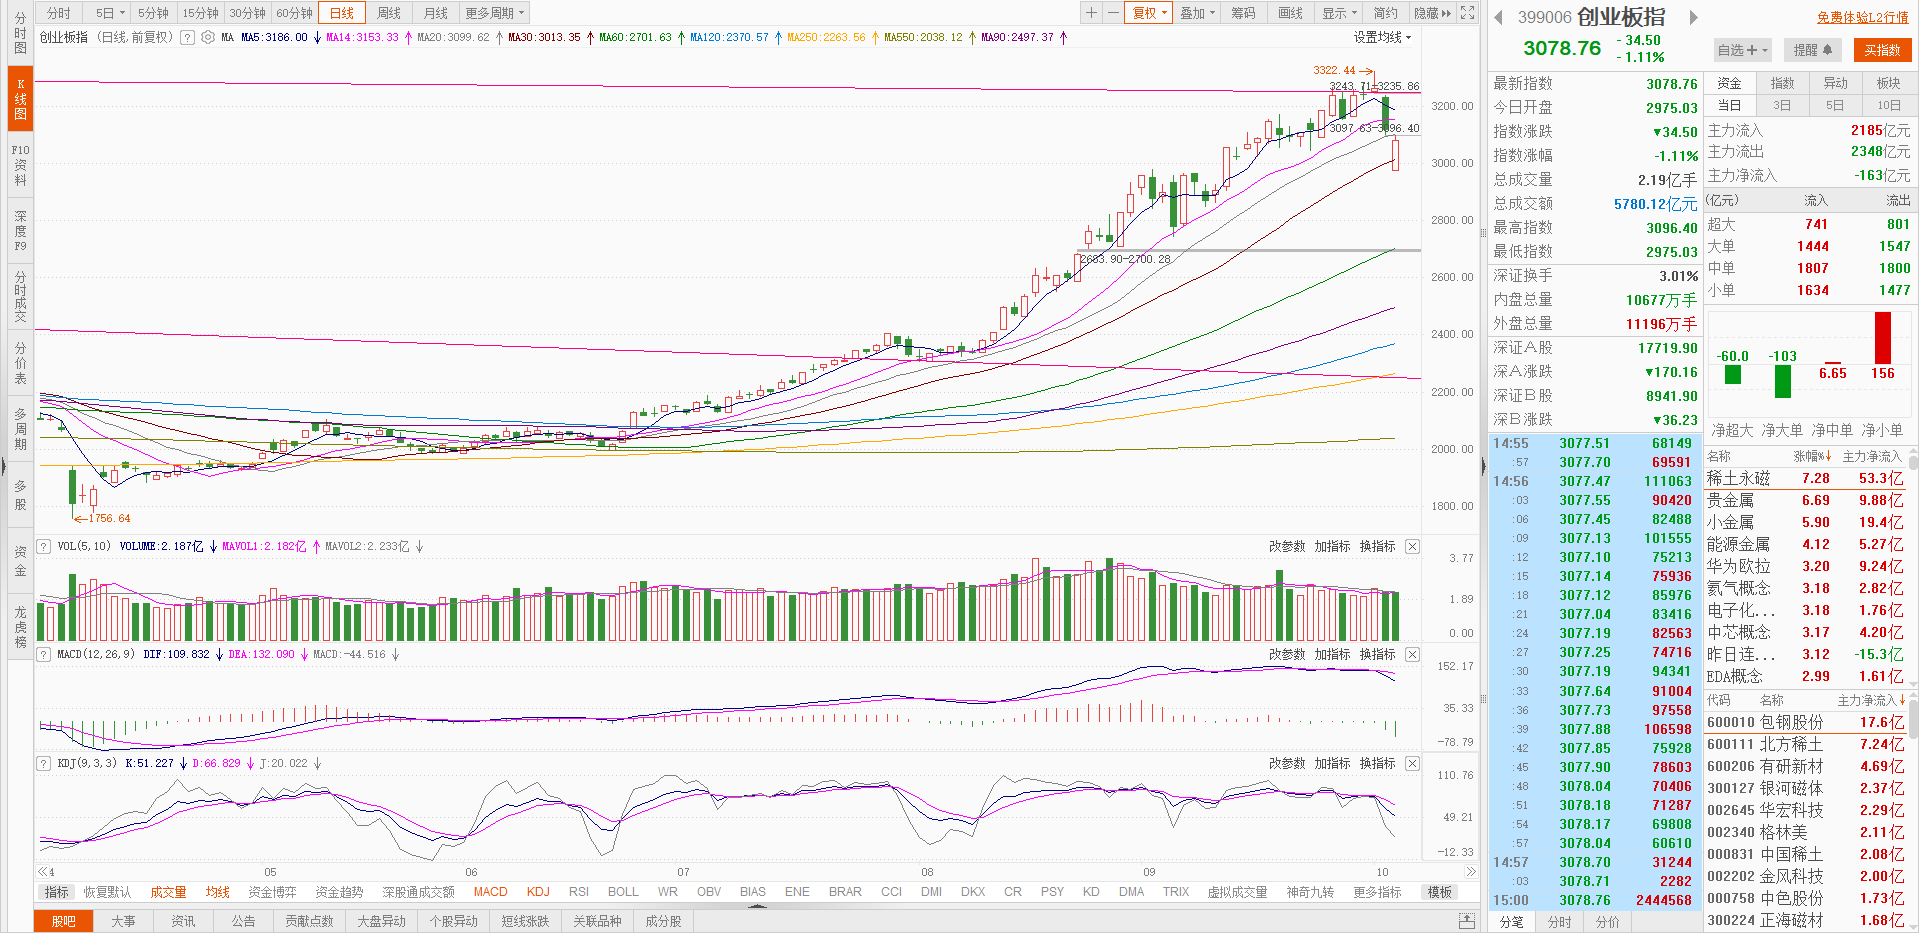Open moving average settings gear icon
This screenshot has height=933, width=1919.
tap(208, 37)
